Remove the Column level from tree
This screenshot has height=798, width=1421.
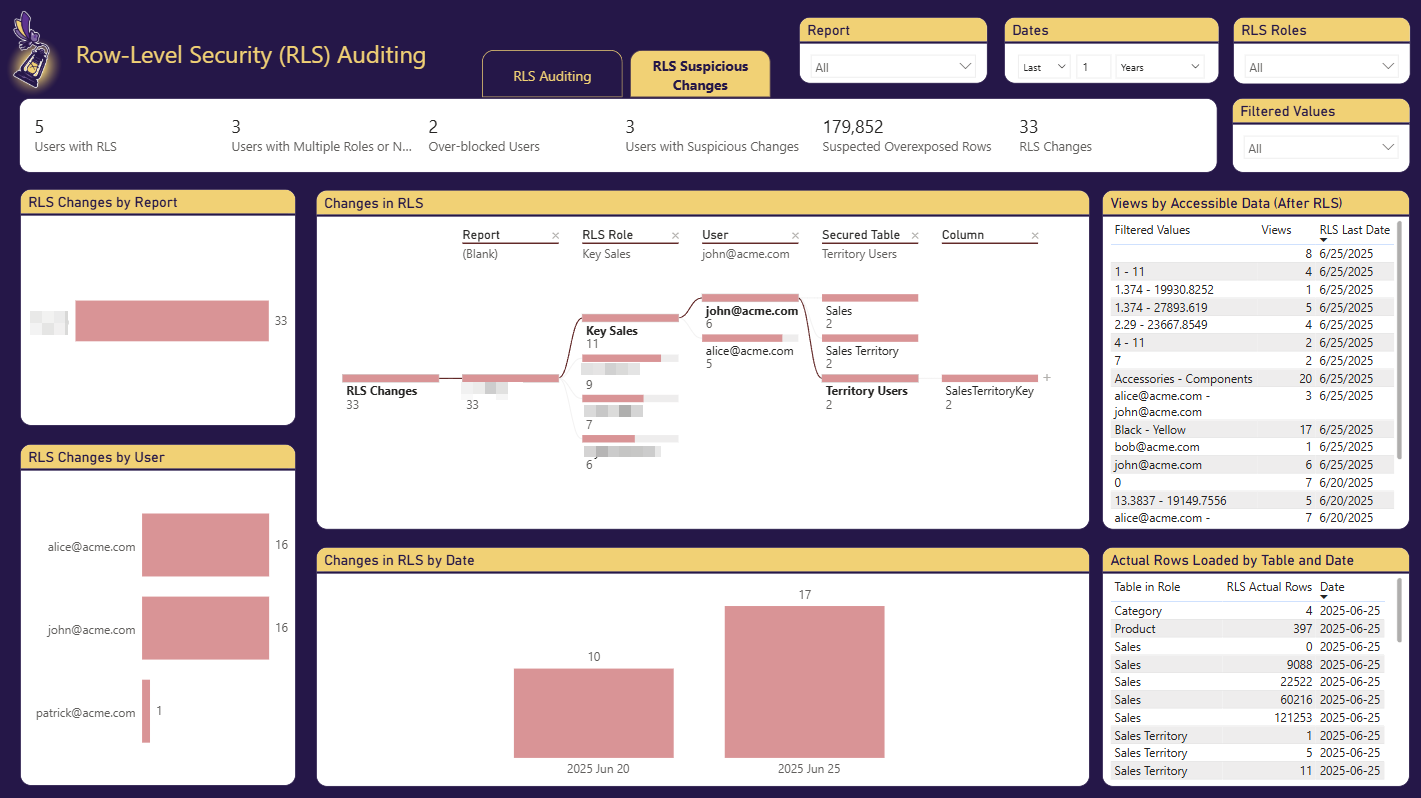coord(1035,236)
